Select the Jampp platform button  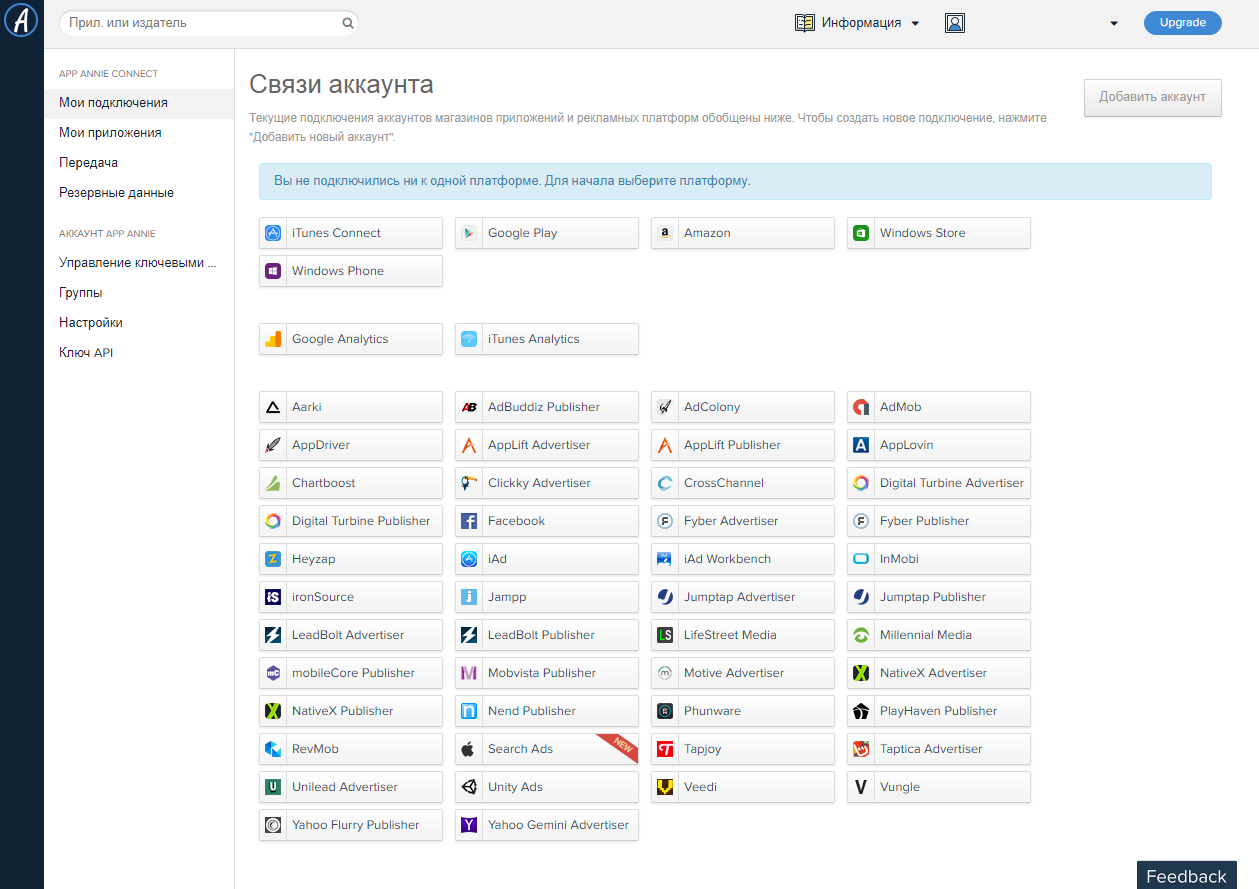click(x=546, y=597)
